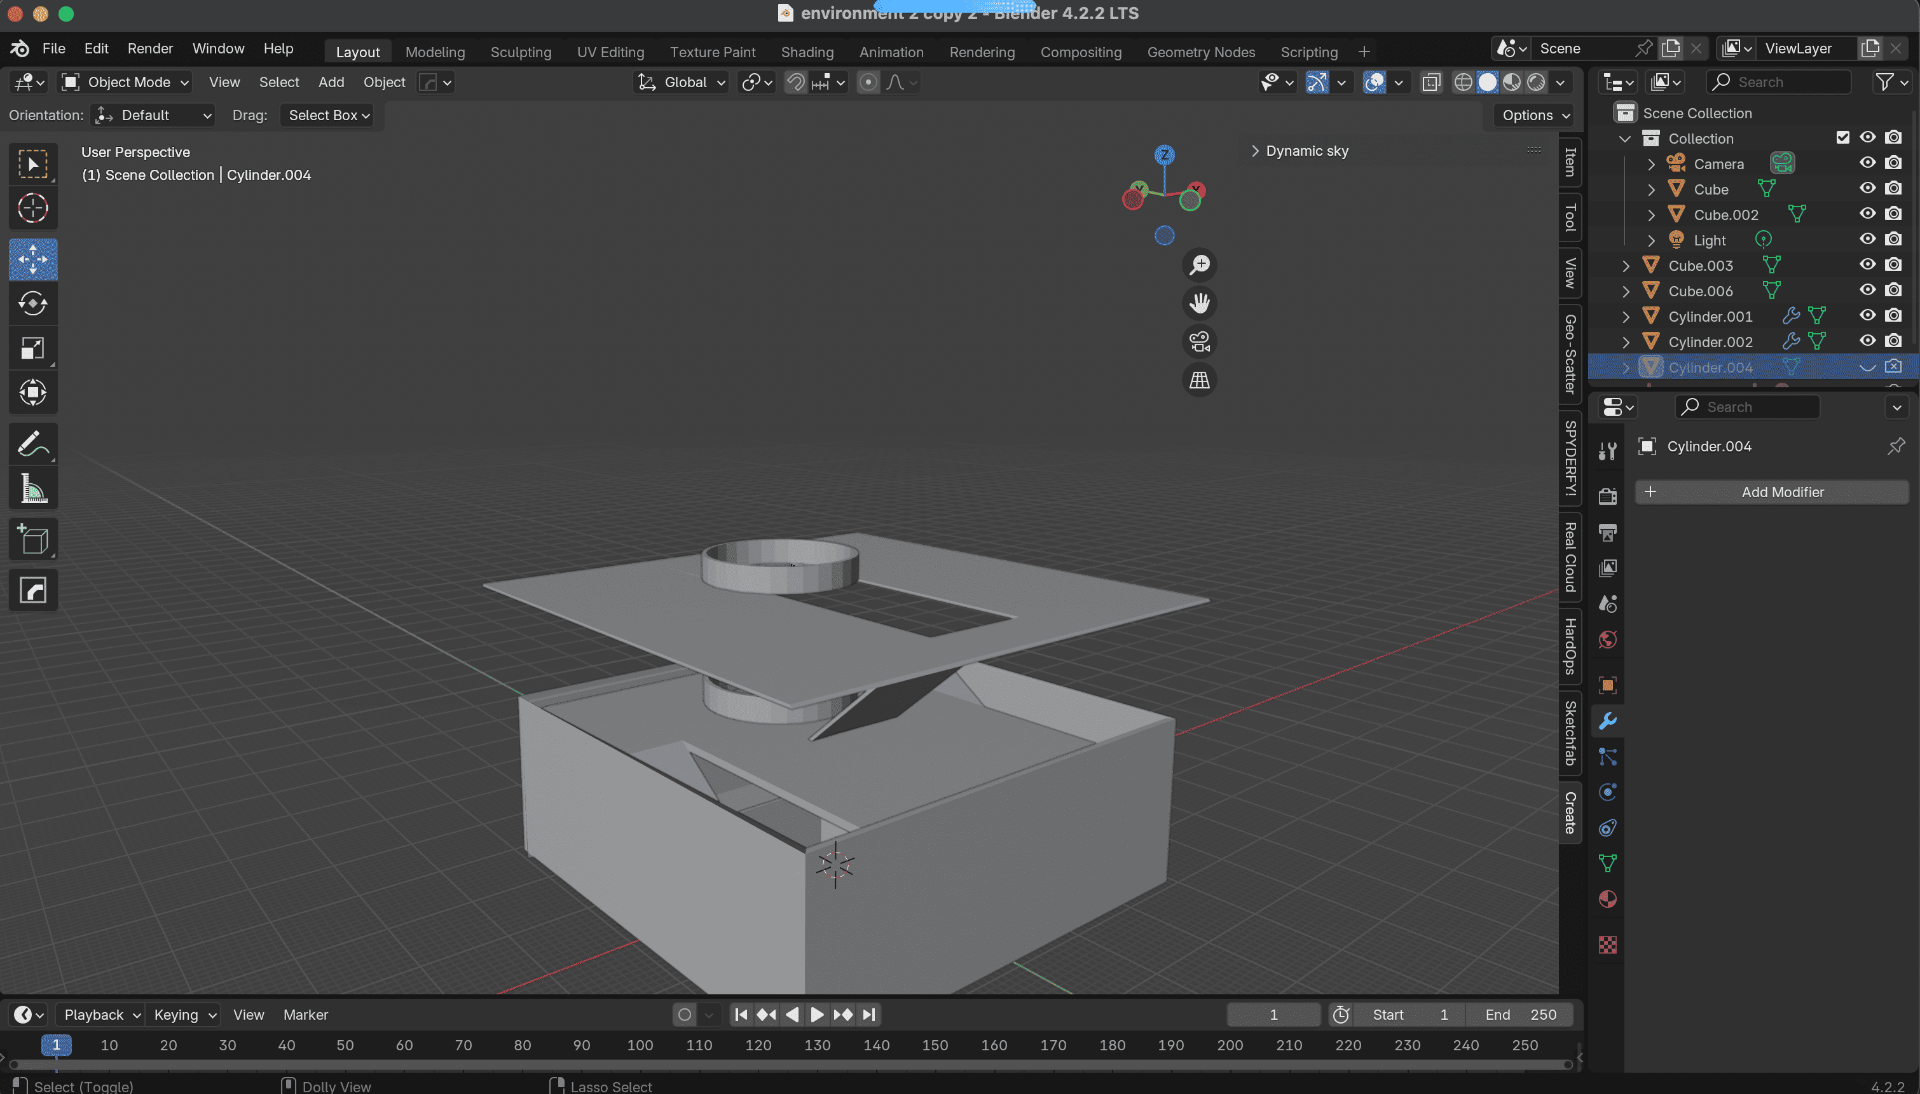Select the Rotate tool
This screenshot has width=1920, height=1094.
pos(33,304)
